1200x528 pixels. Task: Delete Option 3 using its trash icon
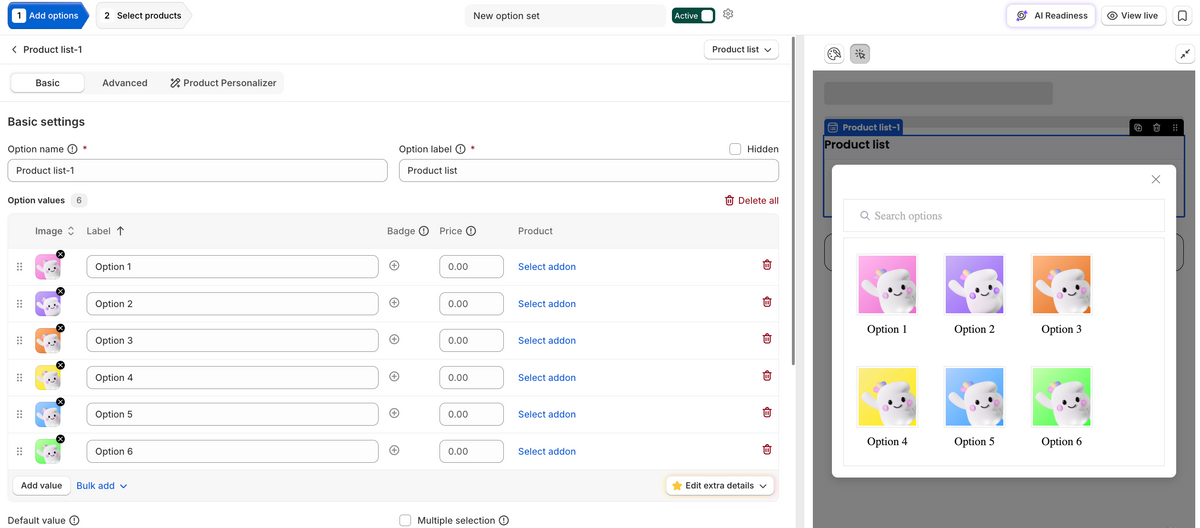(767, 339)
